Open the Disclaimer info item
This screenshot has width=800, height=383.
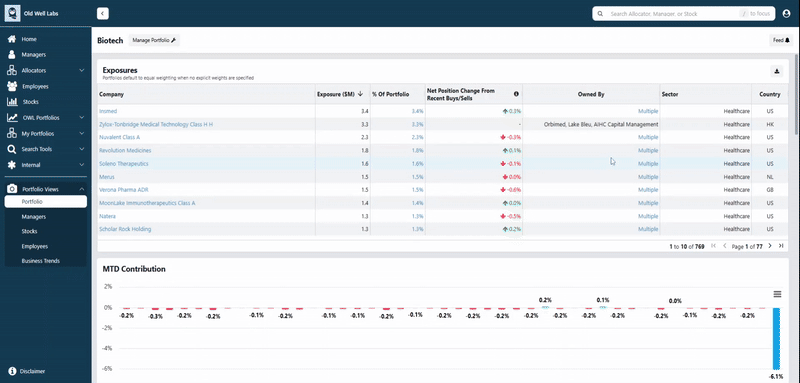click(27, 371)
